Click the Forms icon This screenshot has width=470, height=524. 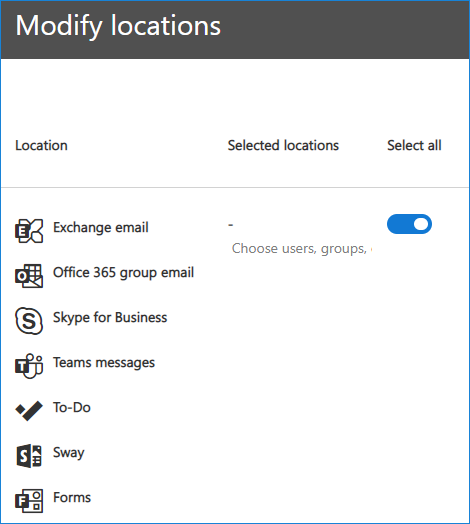coord(29,501)
